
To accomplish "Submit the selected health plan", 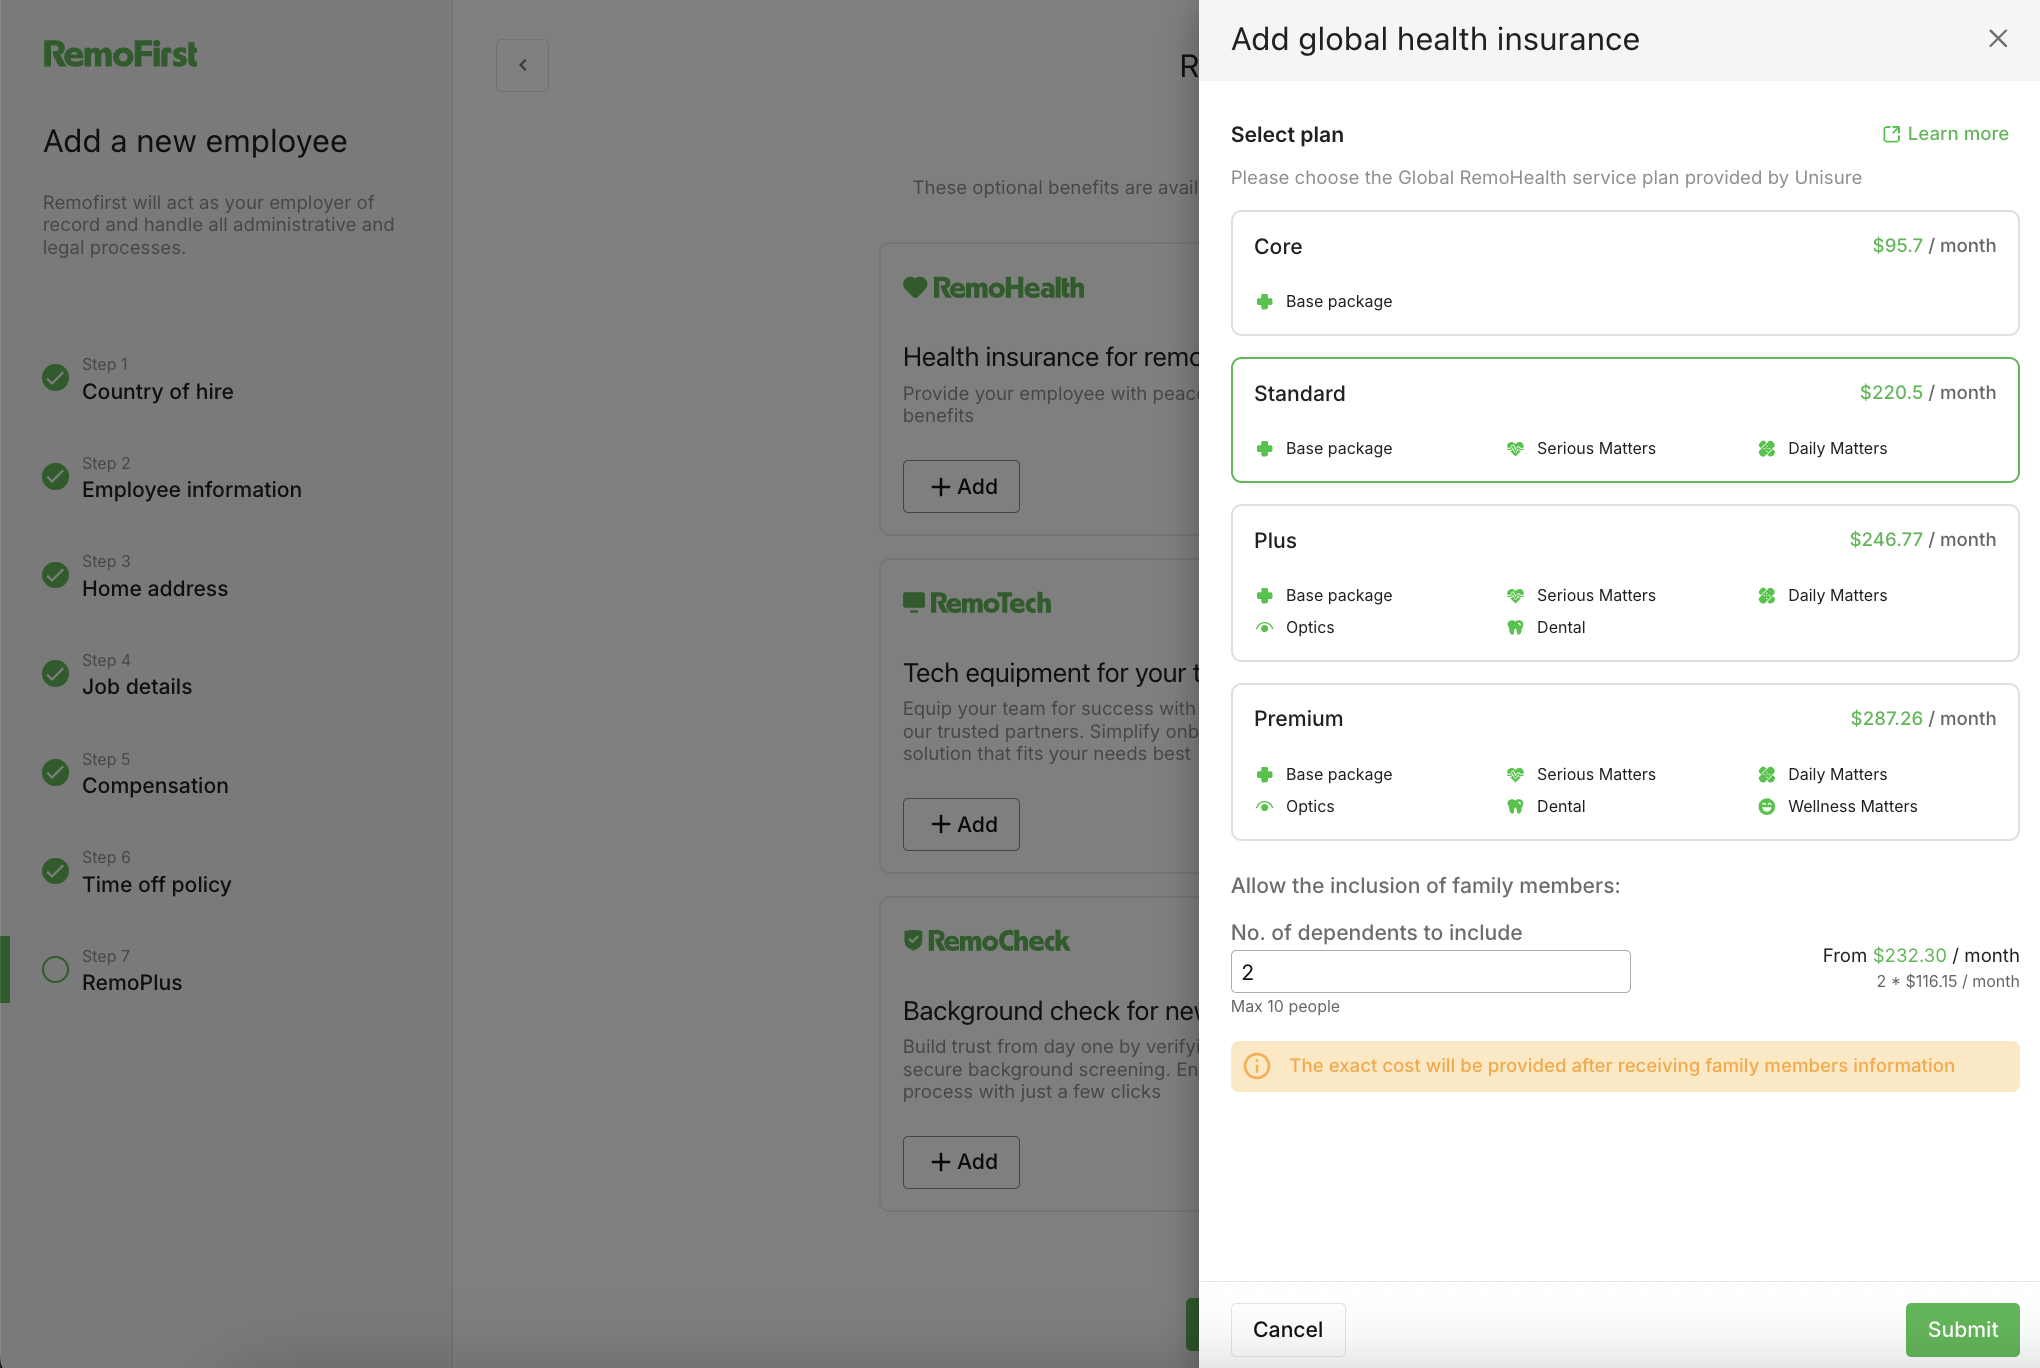I will coord(1962,1329).
